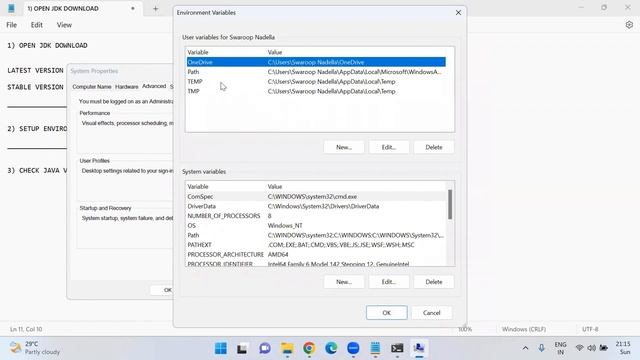Open the volume tray icon

[x=591, y=348]
